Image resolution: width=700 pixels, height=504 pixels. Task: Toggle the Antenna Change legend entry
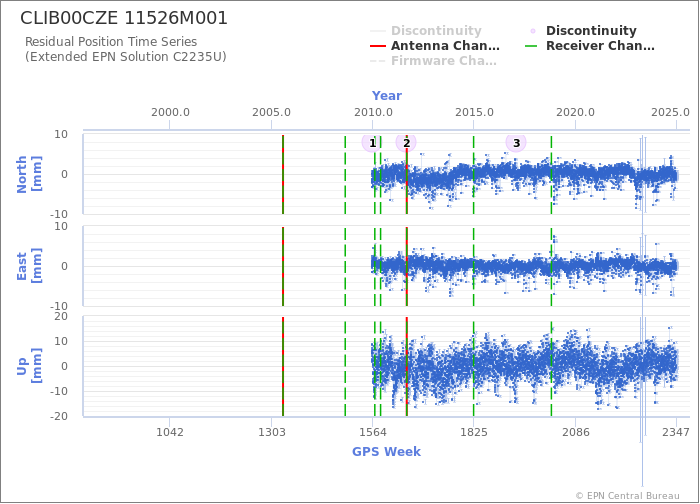pyautogui.click(x=435, y=46)
